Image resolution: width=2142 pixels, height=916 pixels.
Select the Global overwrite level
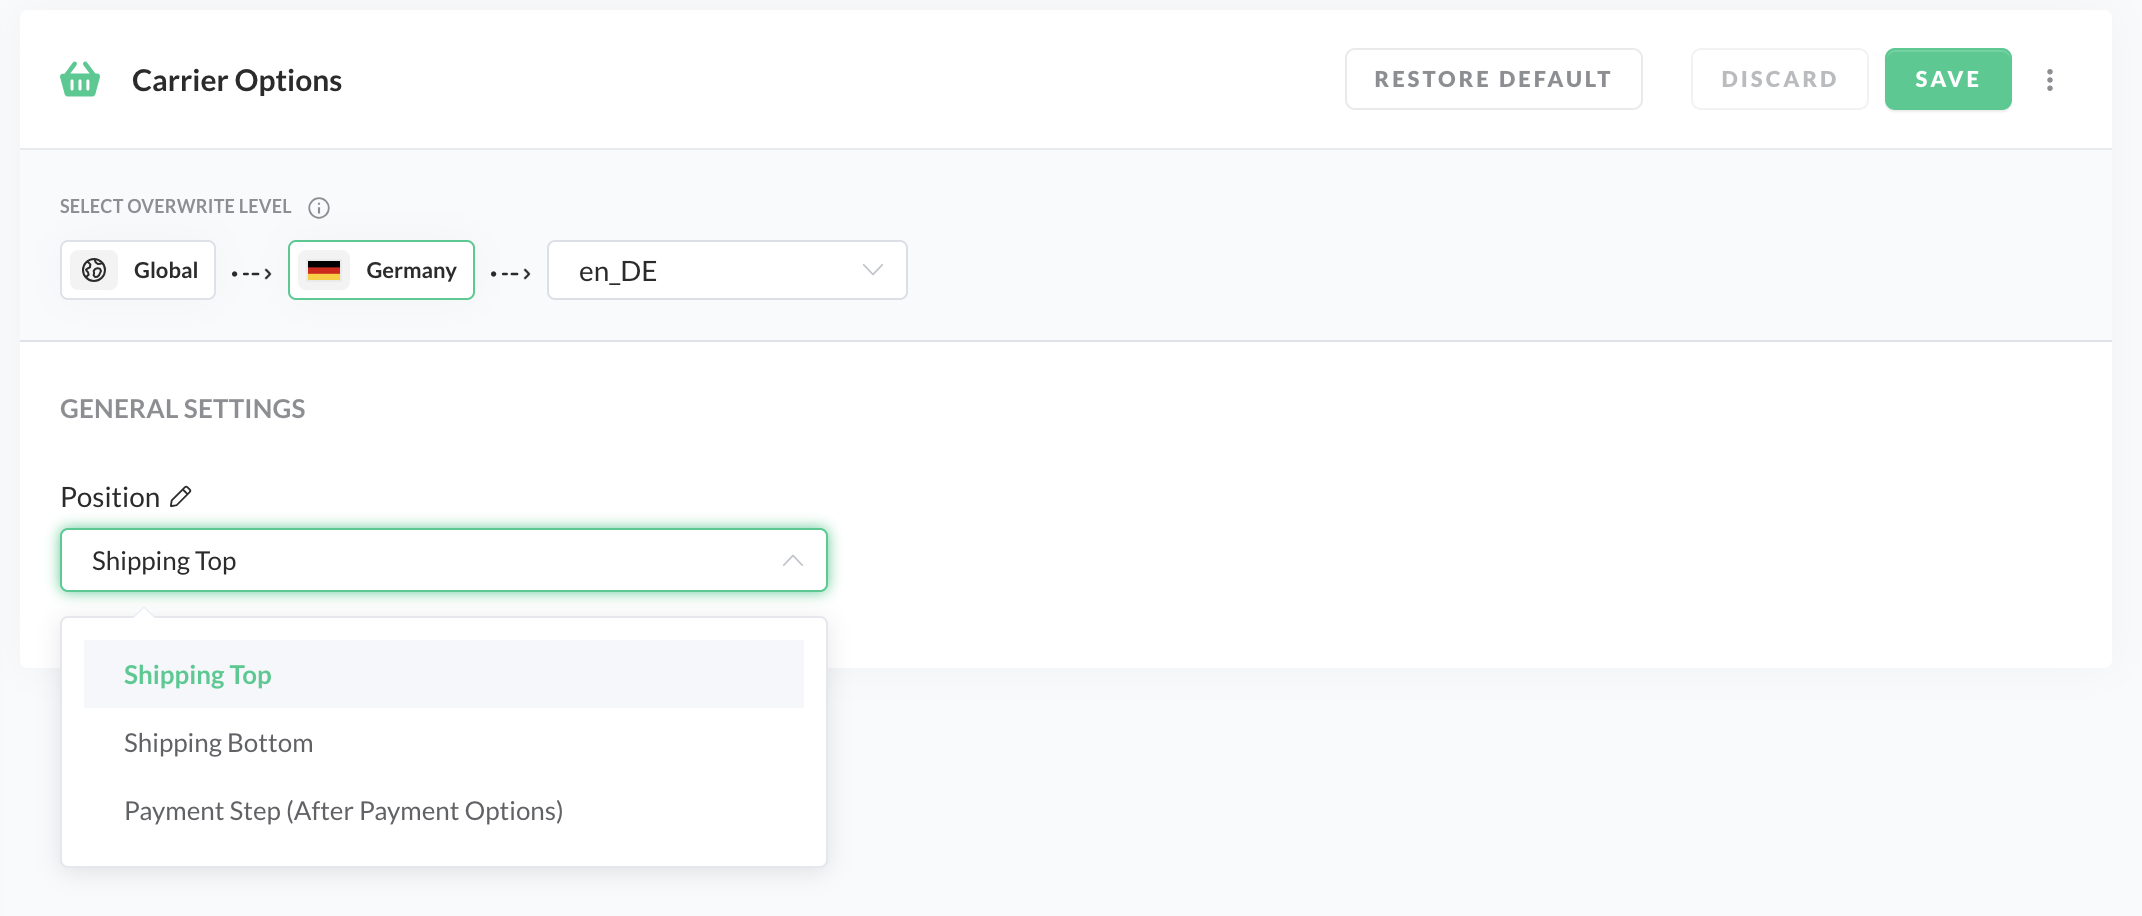tap(138, 270)
